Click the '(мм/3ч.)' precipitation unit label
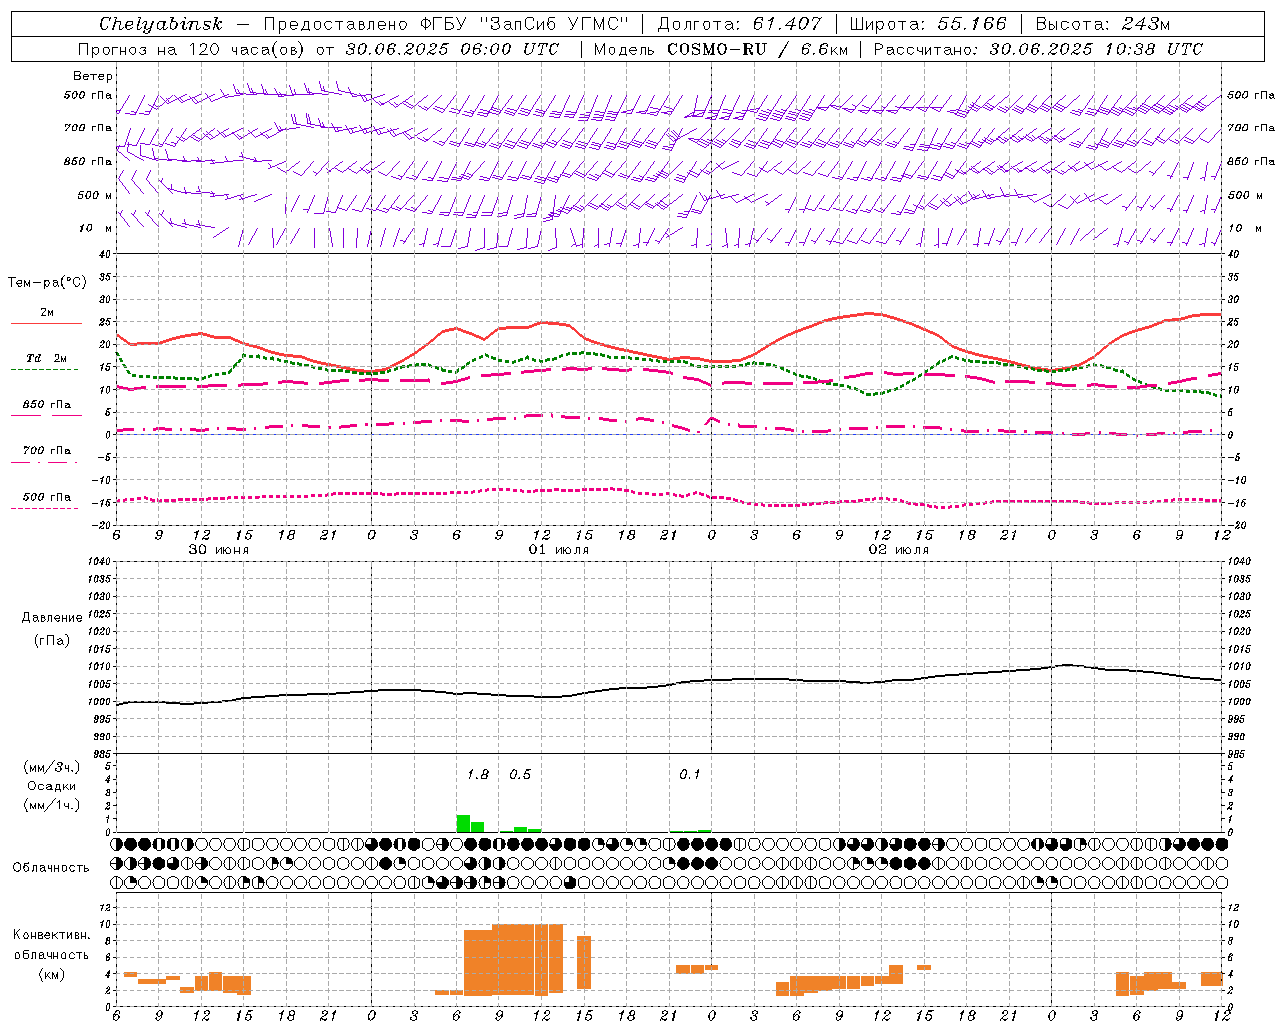Viewport: 1280px width, 1024px height. tap(52, 766)
